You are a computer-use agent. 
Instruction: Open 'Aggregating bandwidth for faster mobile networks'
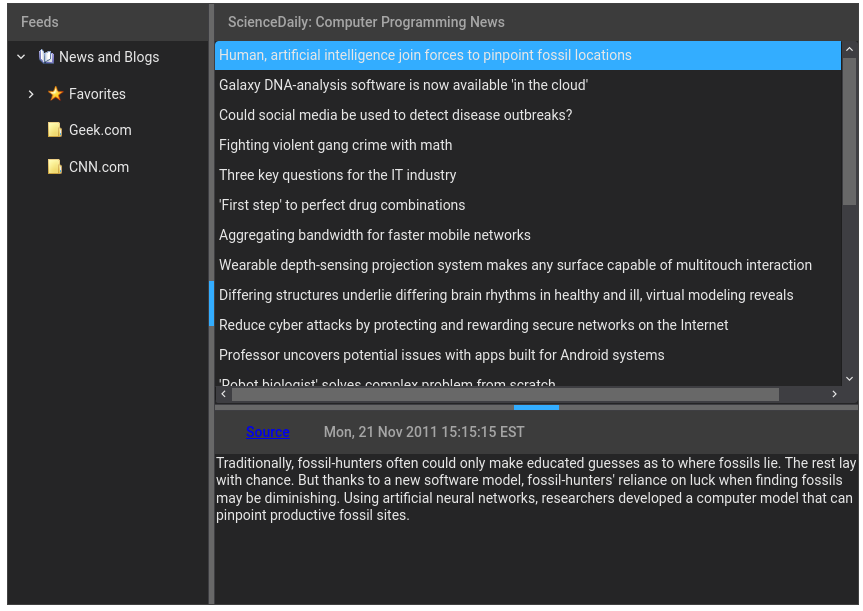tap(374, 235)
